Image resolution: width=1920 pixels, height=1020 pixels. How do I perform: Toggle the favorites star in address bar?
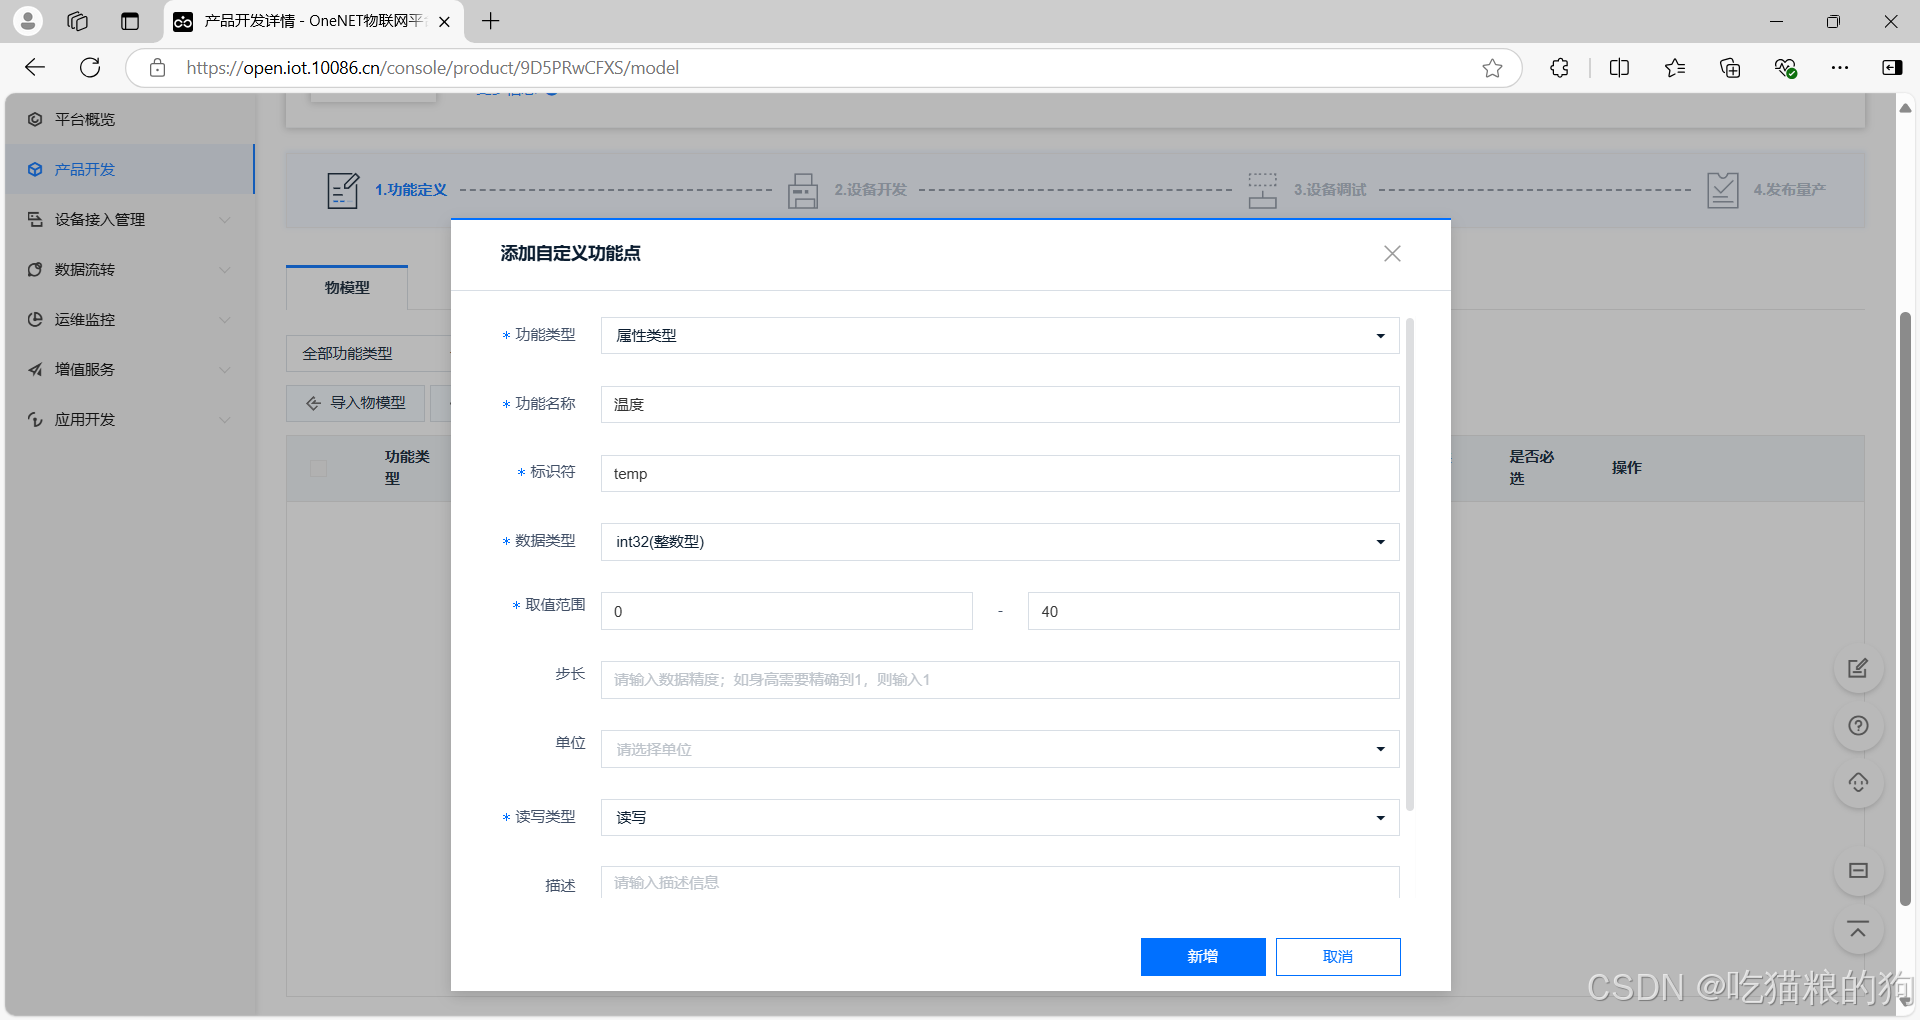(1492, 68)
